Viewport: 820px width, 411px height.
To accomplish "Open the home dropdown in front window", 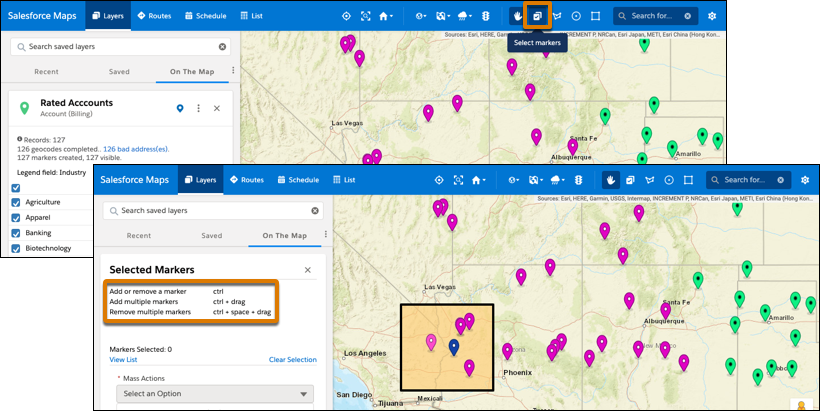I will pyautogui.click(x=479, y=180).
